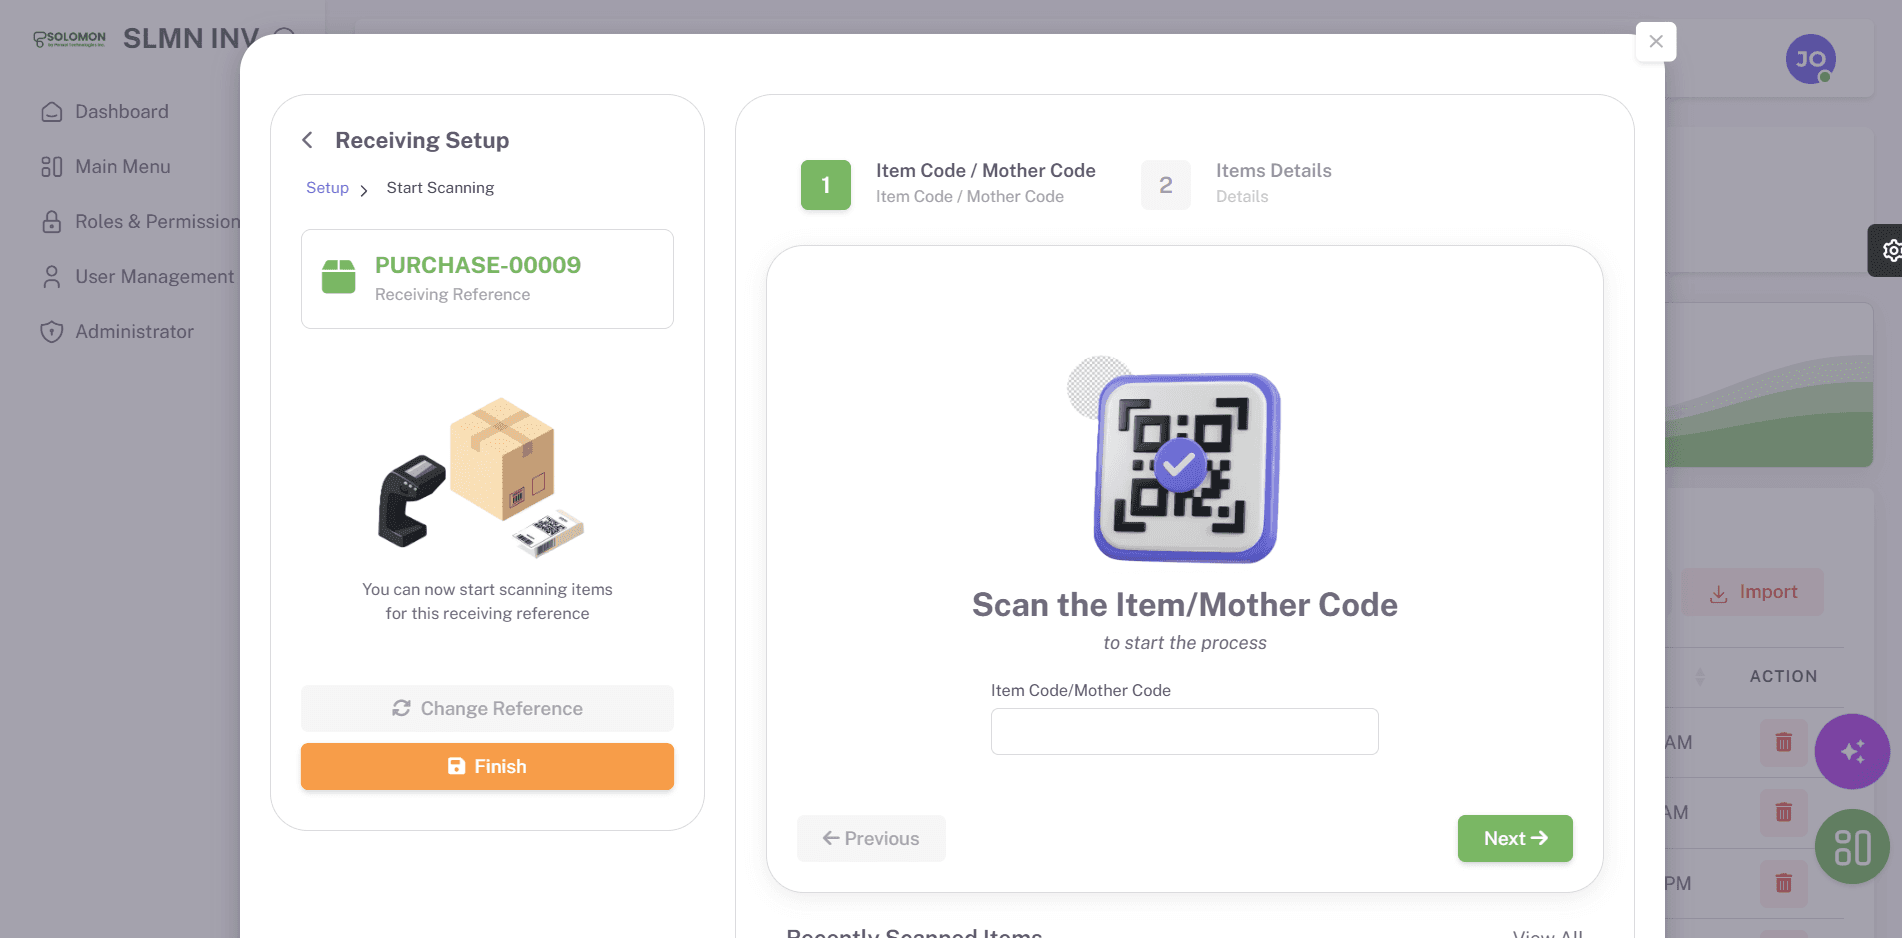This screenshot has height=938, width=1902.
Task: Select the PURCHASE-00009 reference text
Action: [478, 265]
